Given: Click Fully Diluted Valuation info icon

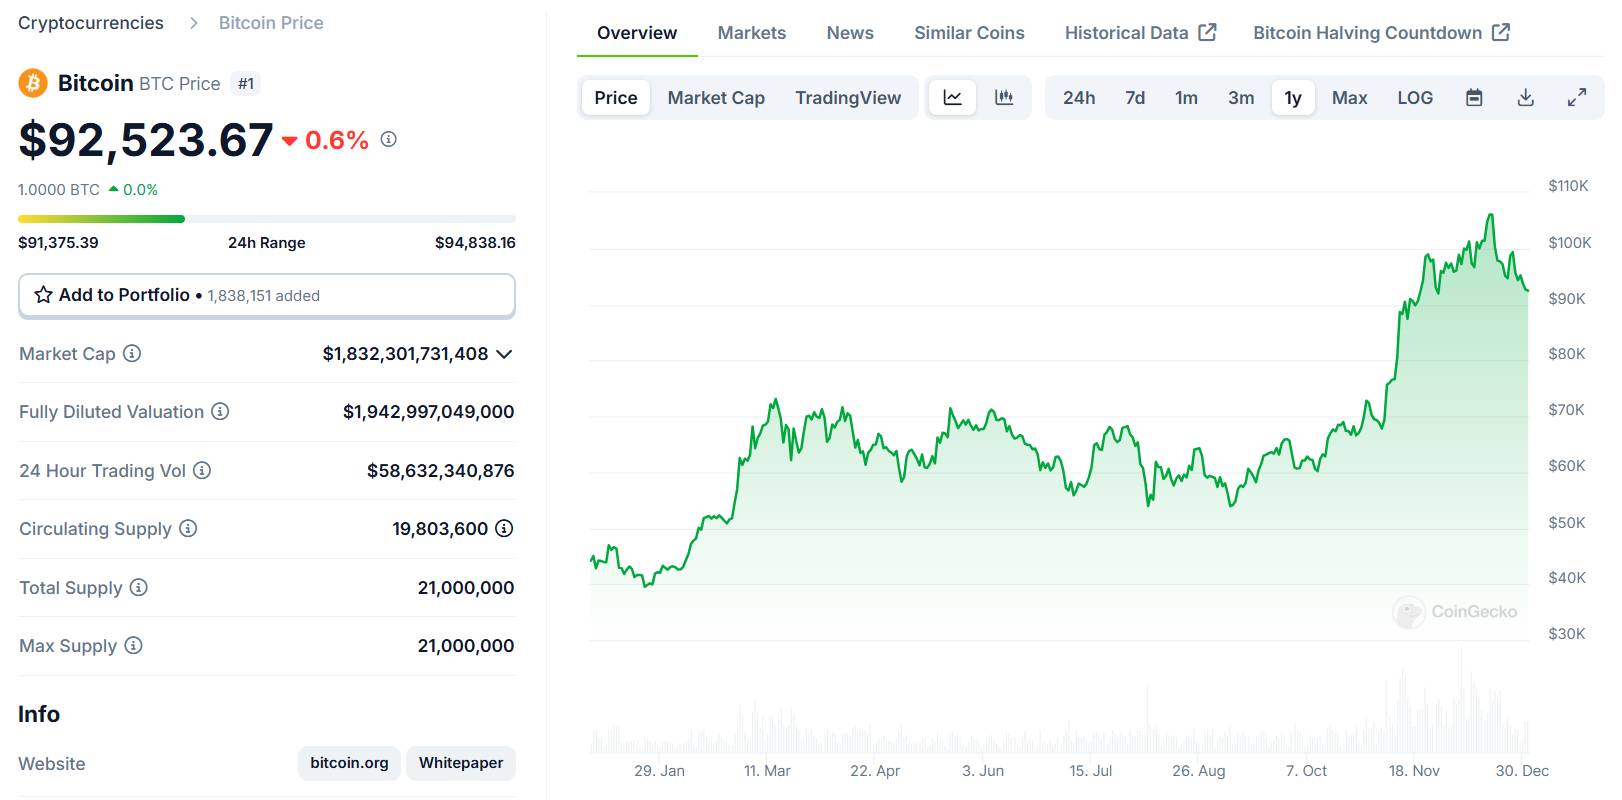Looking at the screenshot, I should (220, 411).
